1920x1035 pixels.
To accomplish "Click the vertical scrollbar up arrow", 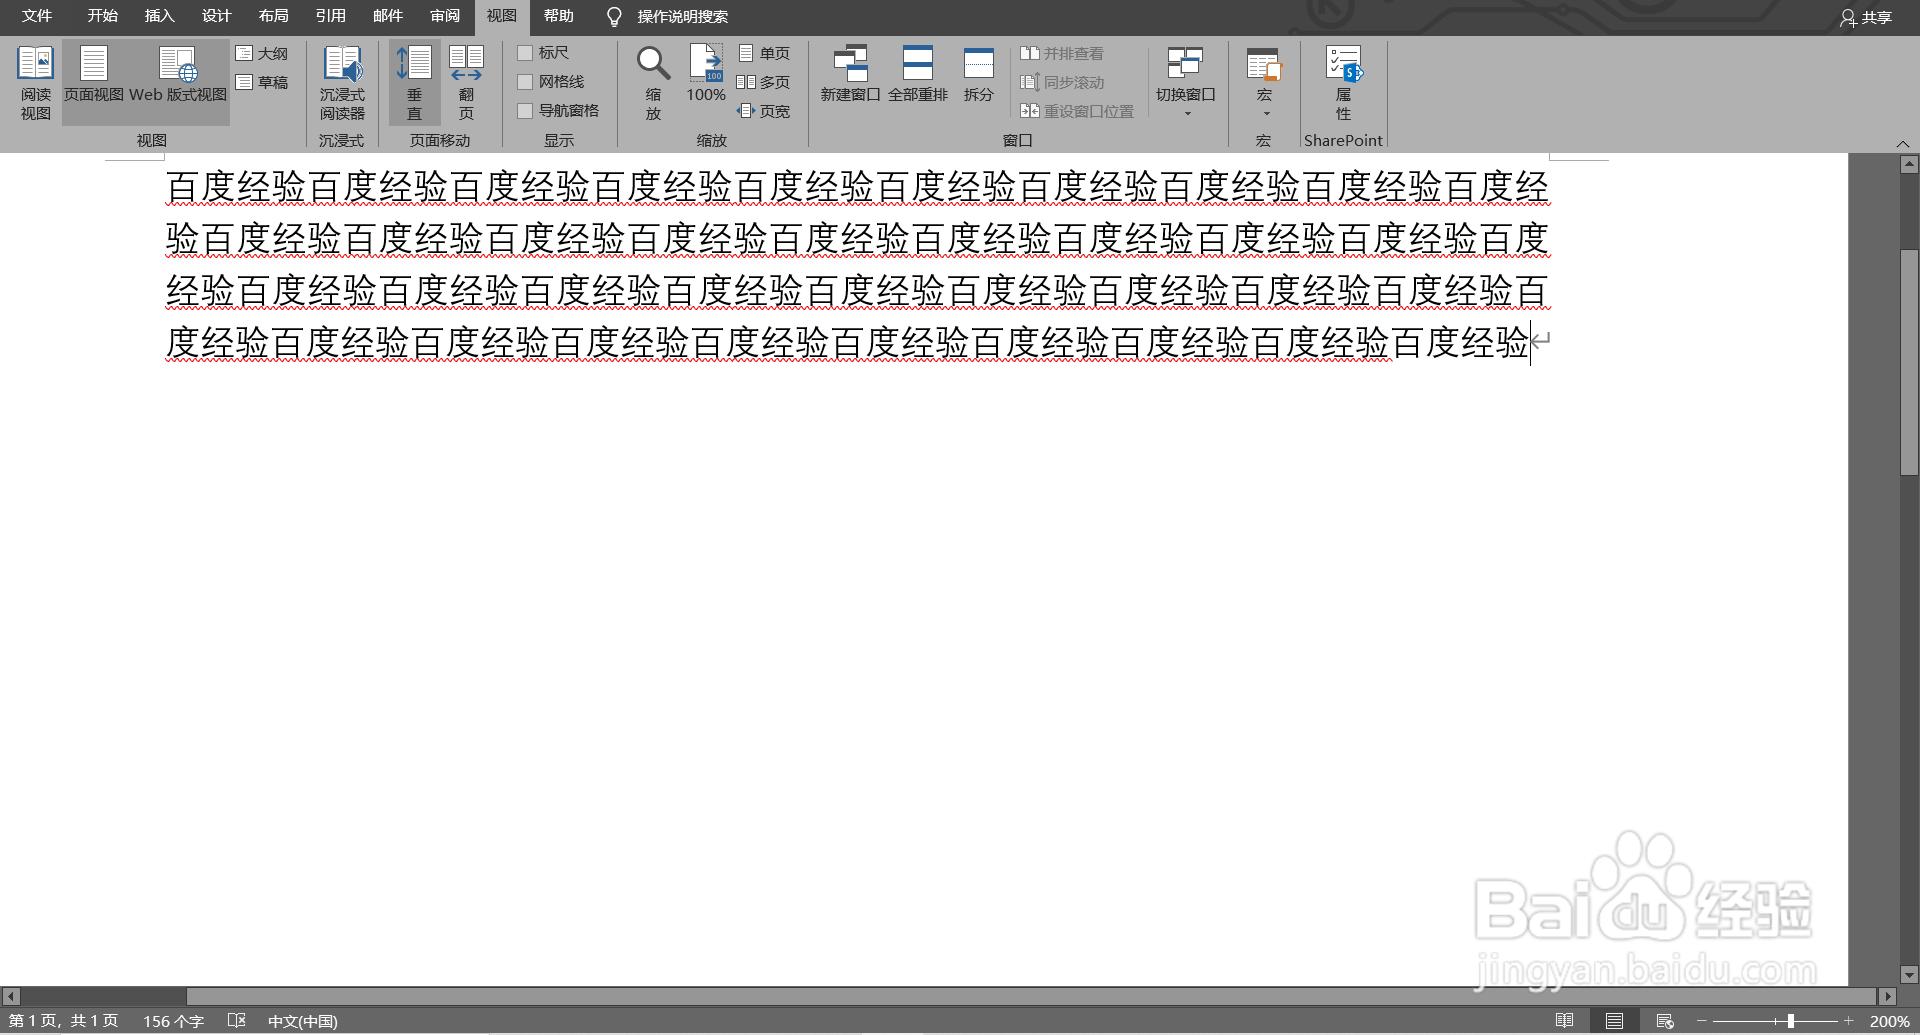I will (x=1909, y=164).
